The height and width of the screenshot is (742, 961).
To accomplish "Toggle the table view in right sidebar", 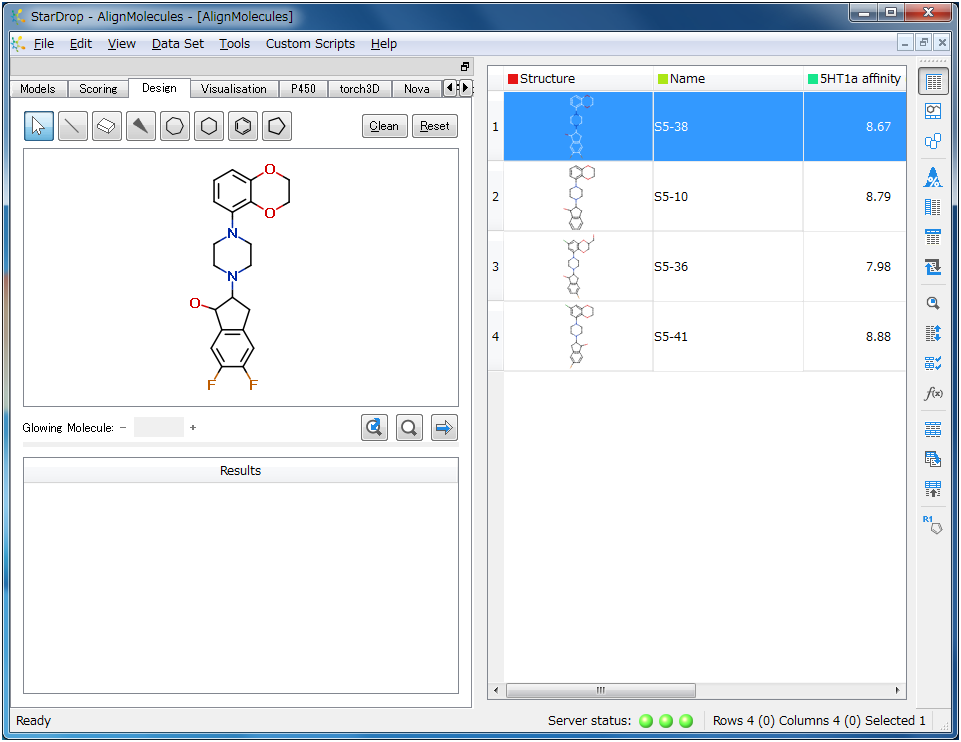I will 932,83.
